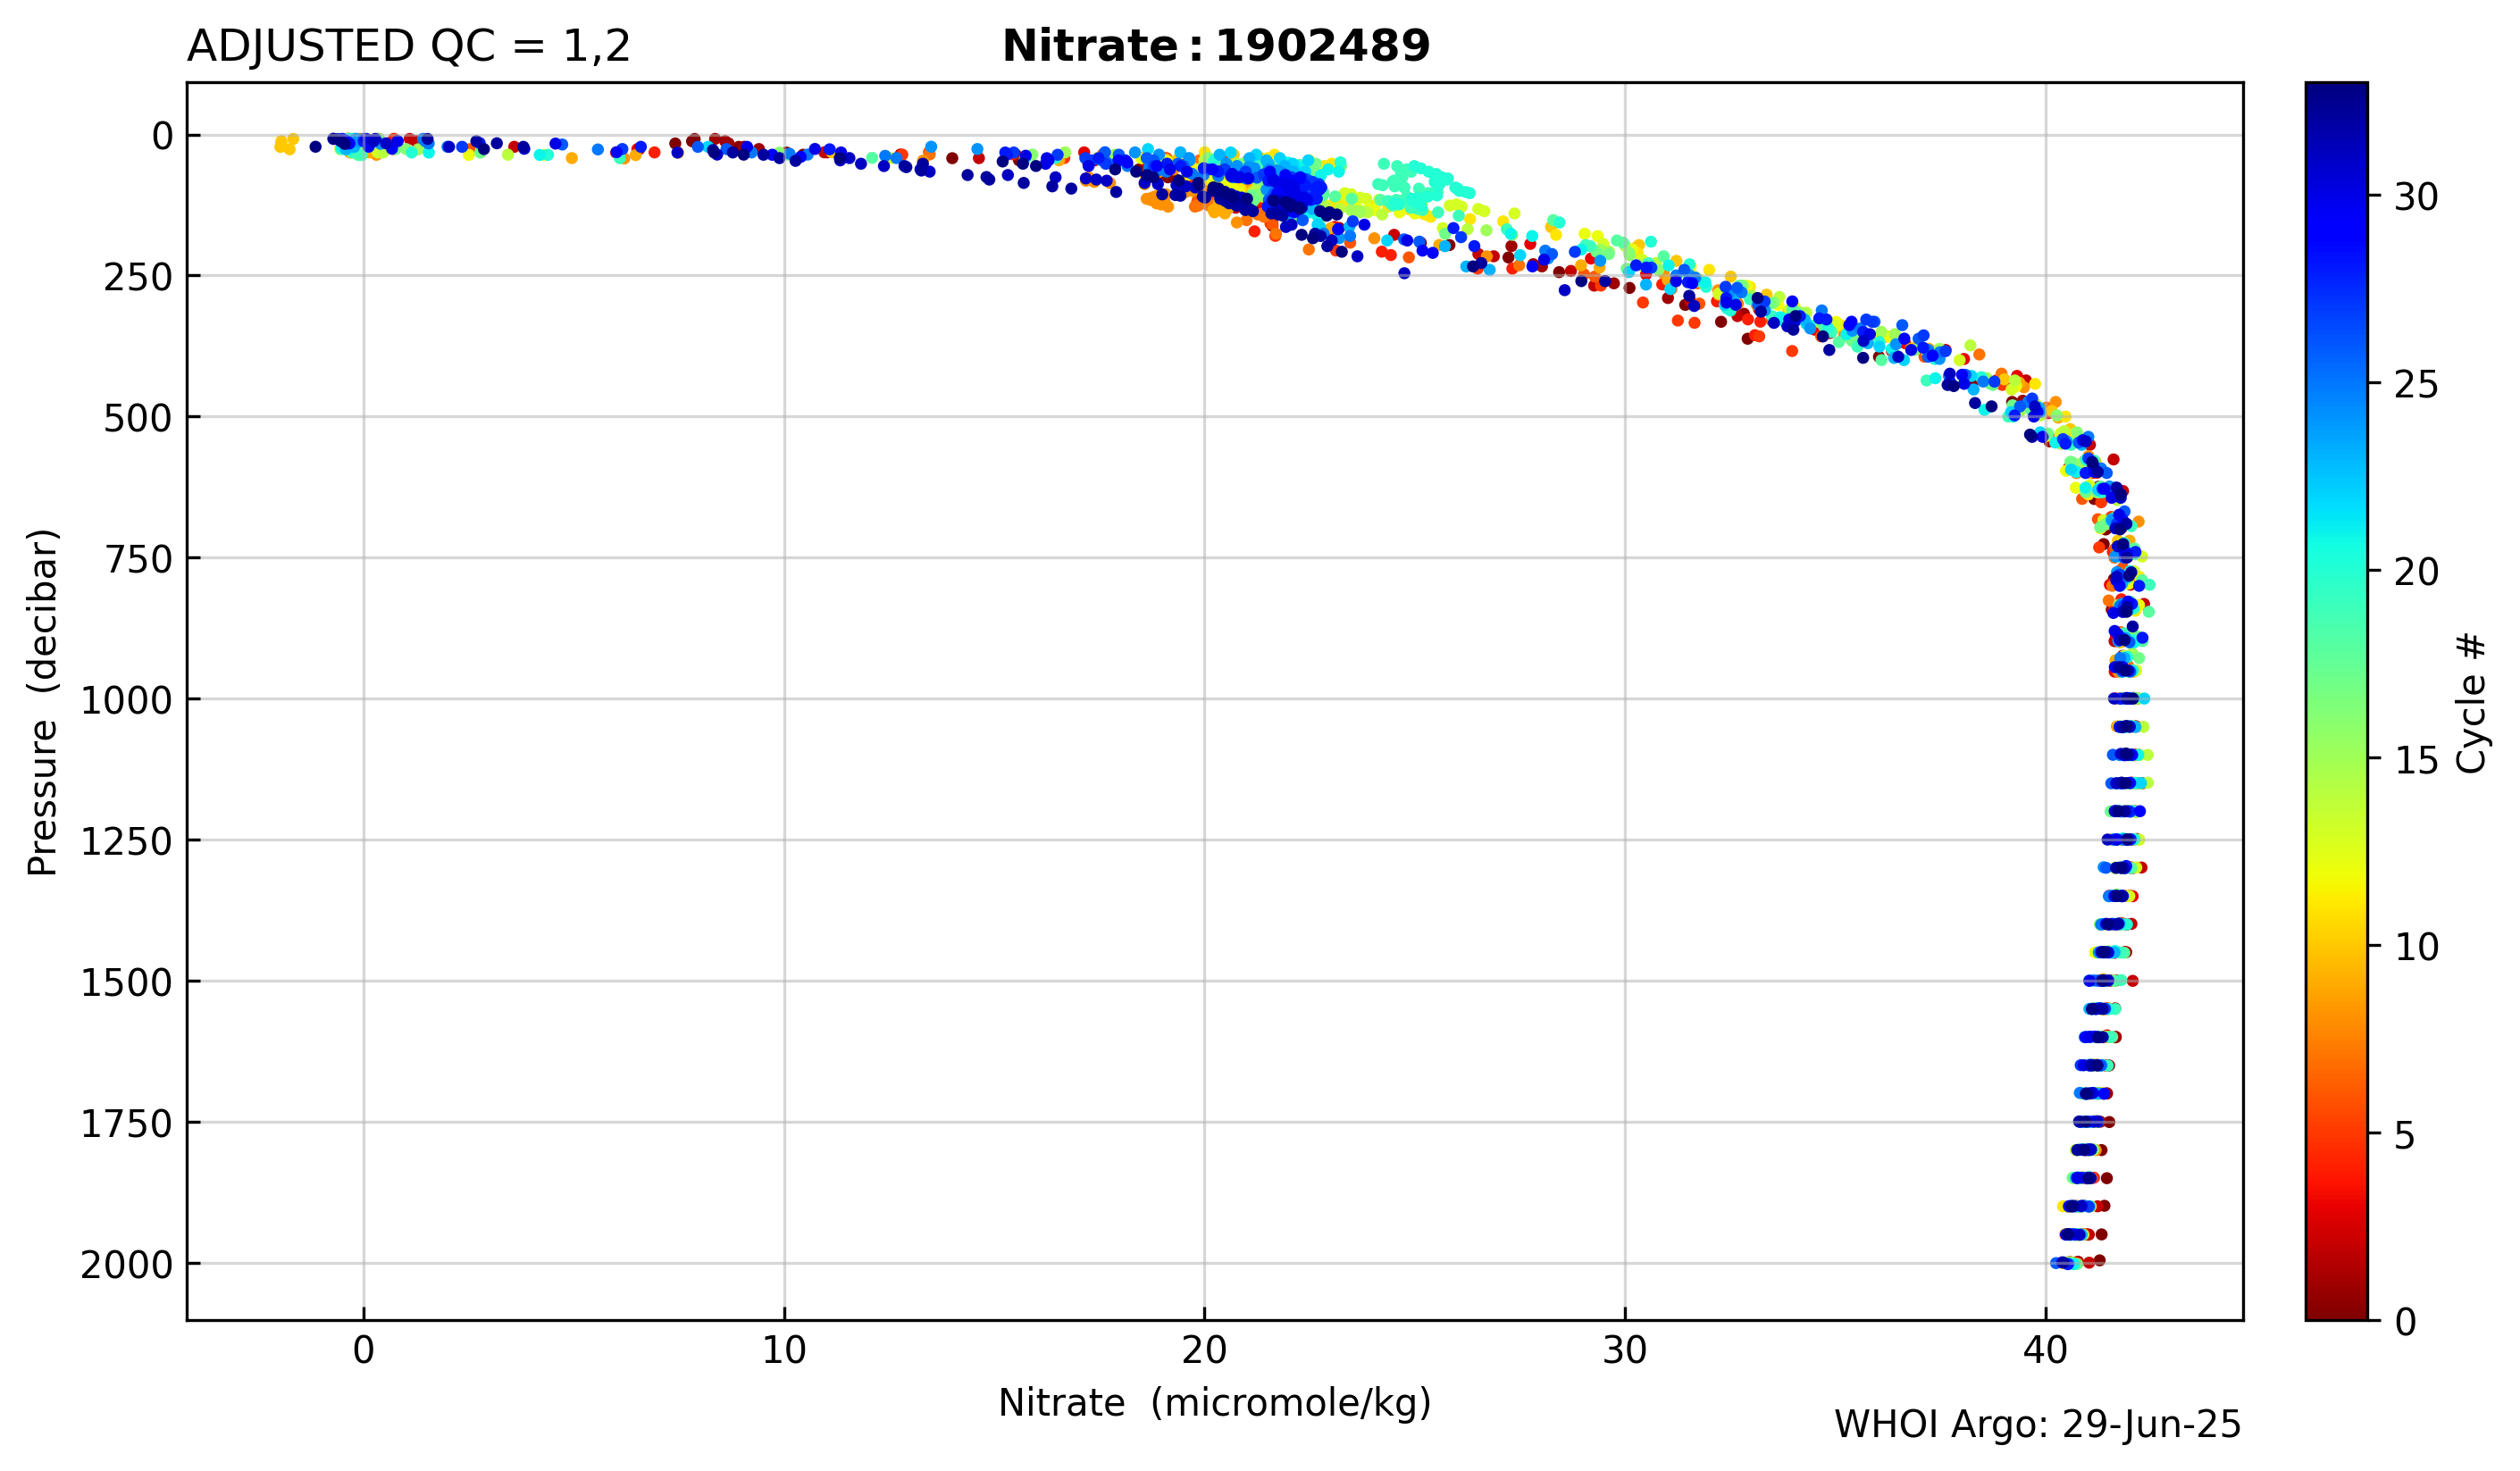Click the y-axis tick label '1250'

point(127,842)
